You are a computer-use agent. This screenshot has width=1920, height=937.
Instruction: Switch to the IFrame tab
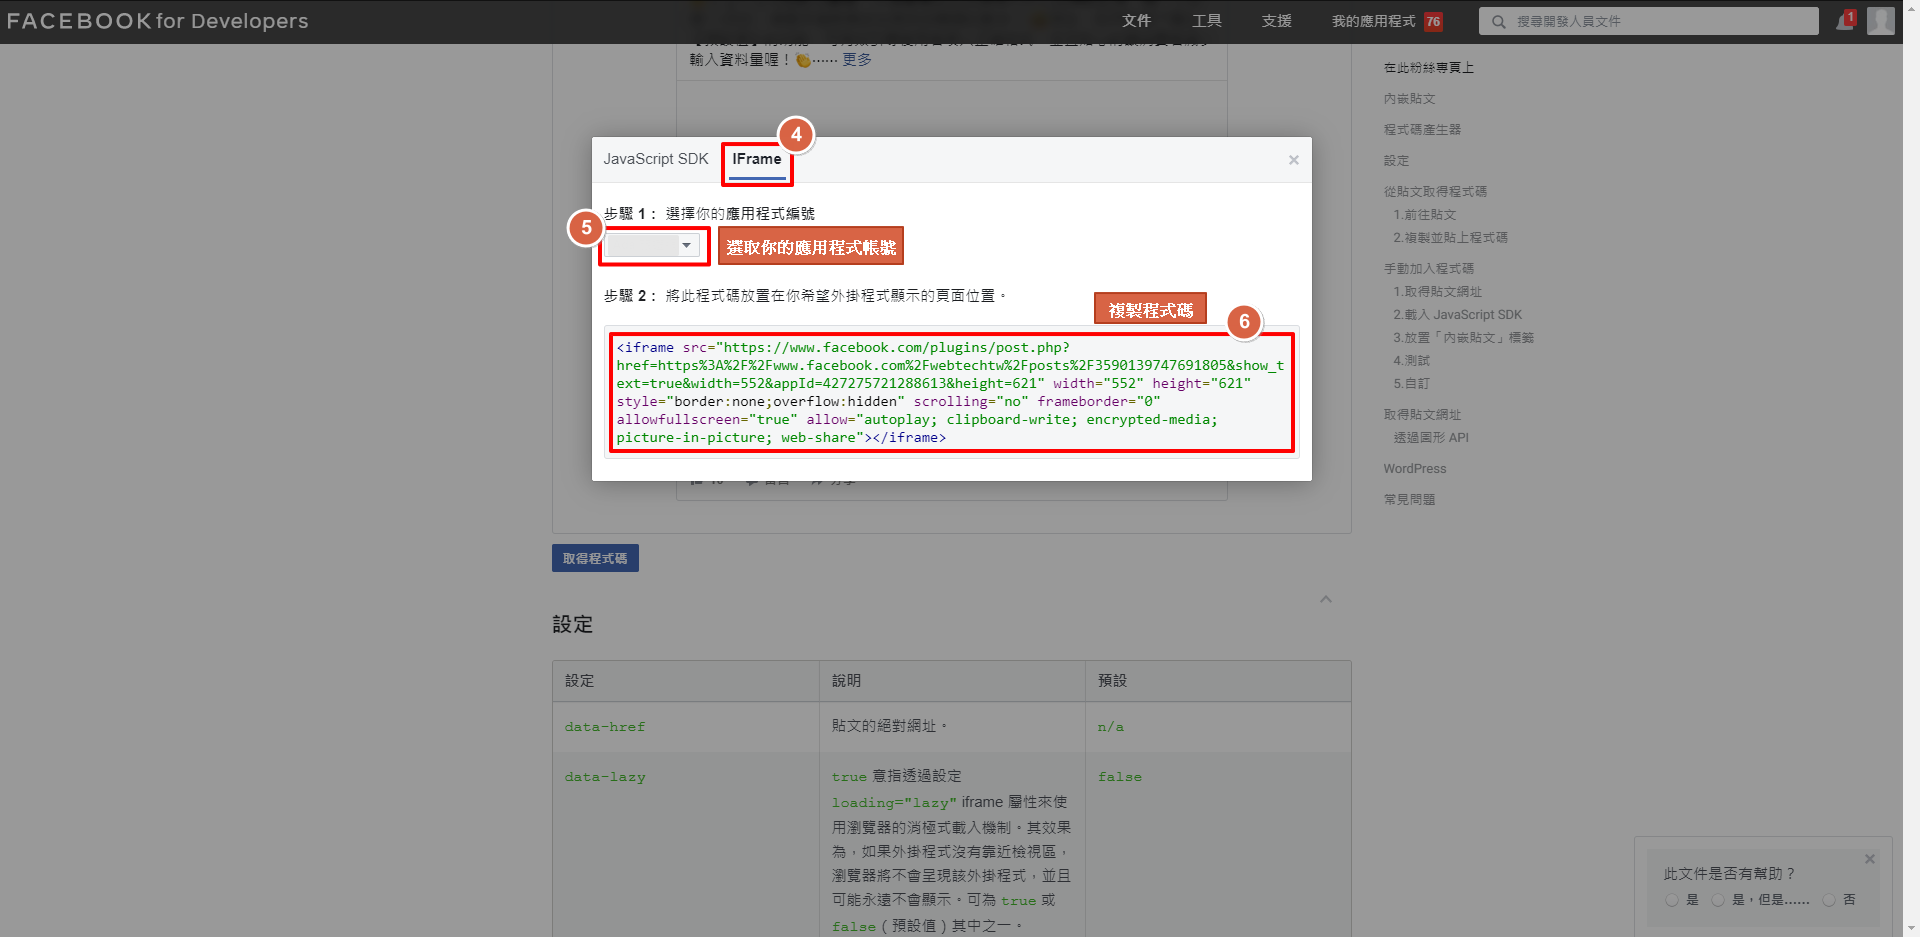point(756,159)
